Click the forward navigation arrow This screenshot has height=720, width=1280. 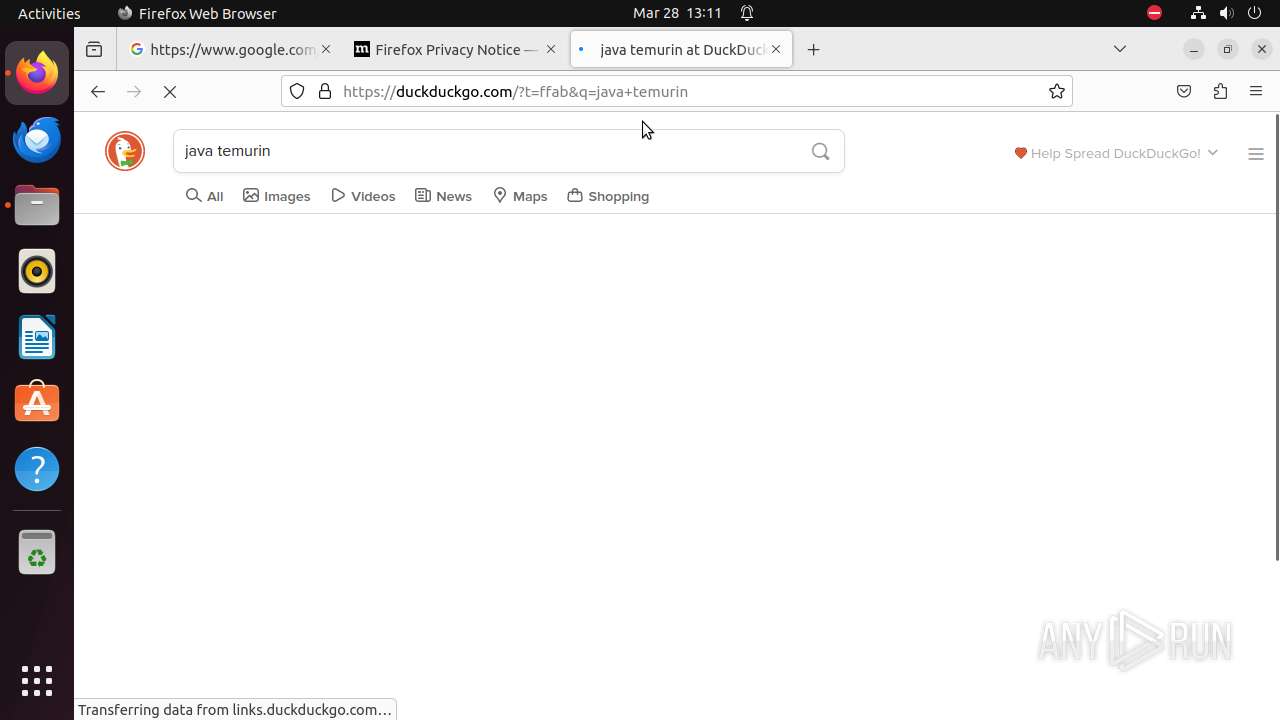click(x=134, y=92)
